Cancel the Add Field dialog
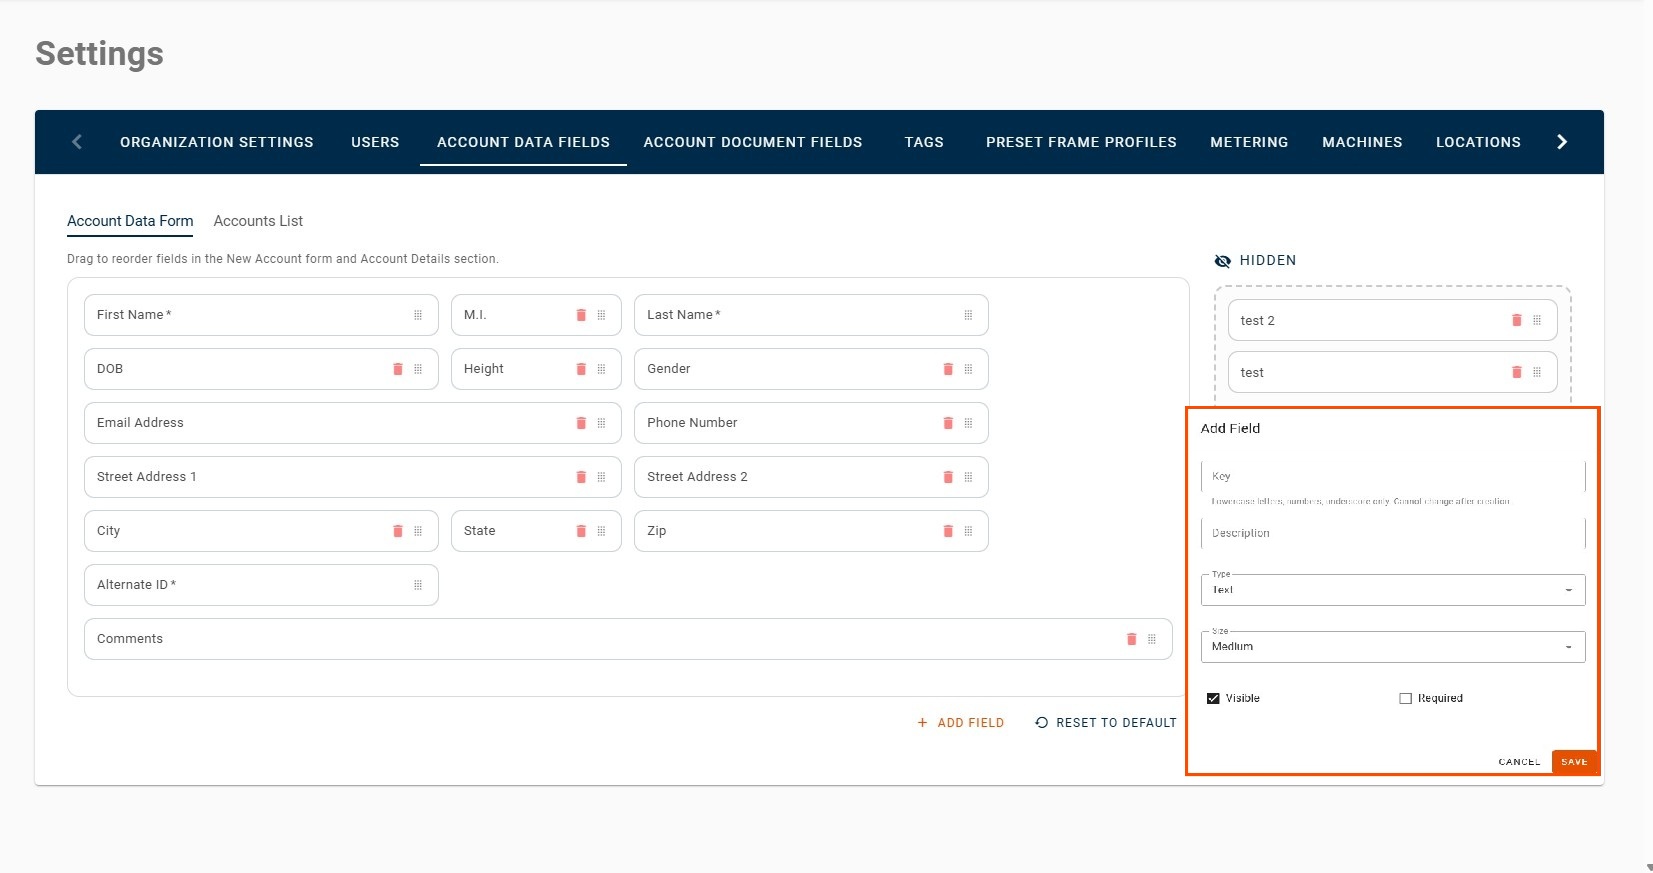The image size is (1653, 873). click(x=1519, y=762)
